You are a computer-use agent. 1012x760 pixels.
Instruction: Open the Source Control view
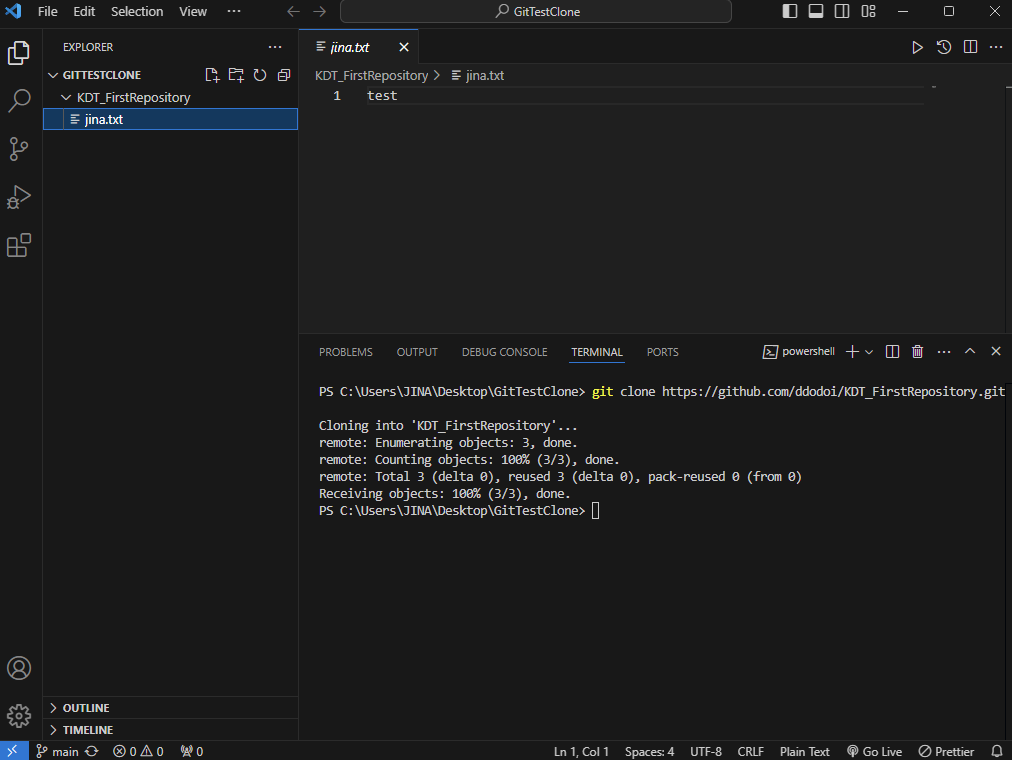pos(19,149)
